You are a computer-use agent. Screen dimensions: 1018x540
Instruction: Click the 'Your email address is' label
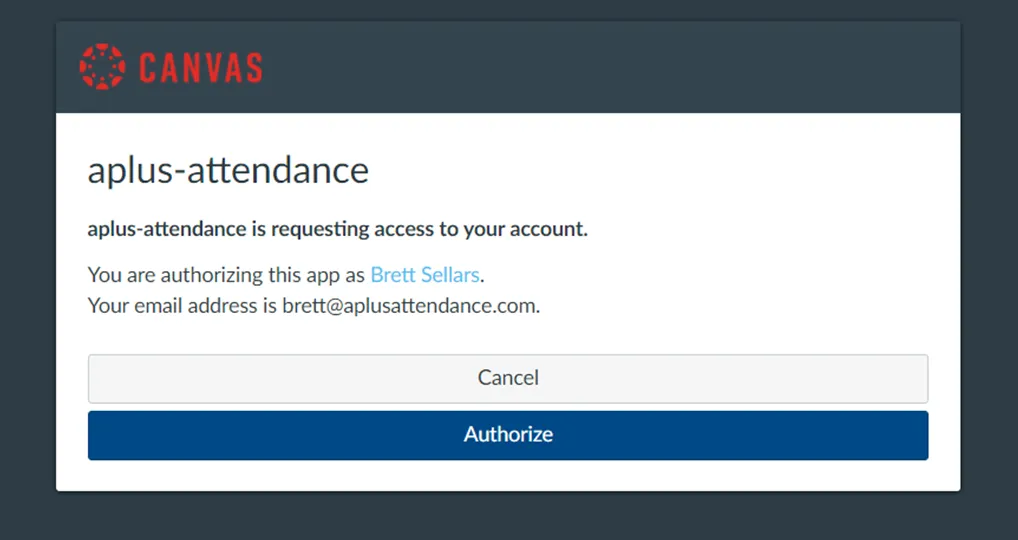click(182, 305)
